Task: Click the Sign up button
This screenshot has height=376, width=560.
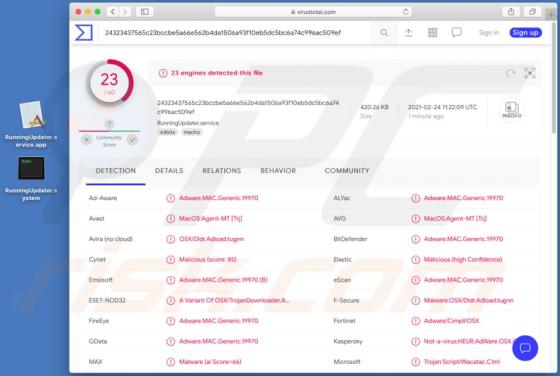Action: click(x=525, y=32)
